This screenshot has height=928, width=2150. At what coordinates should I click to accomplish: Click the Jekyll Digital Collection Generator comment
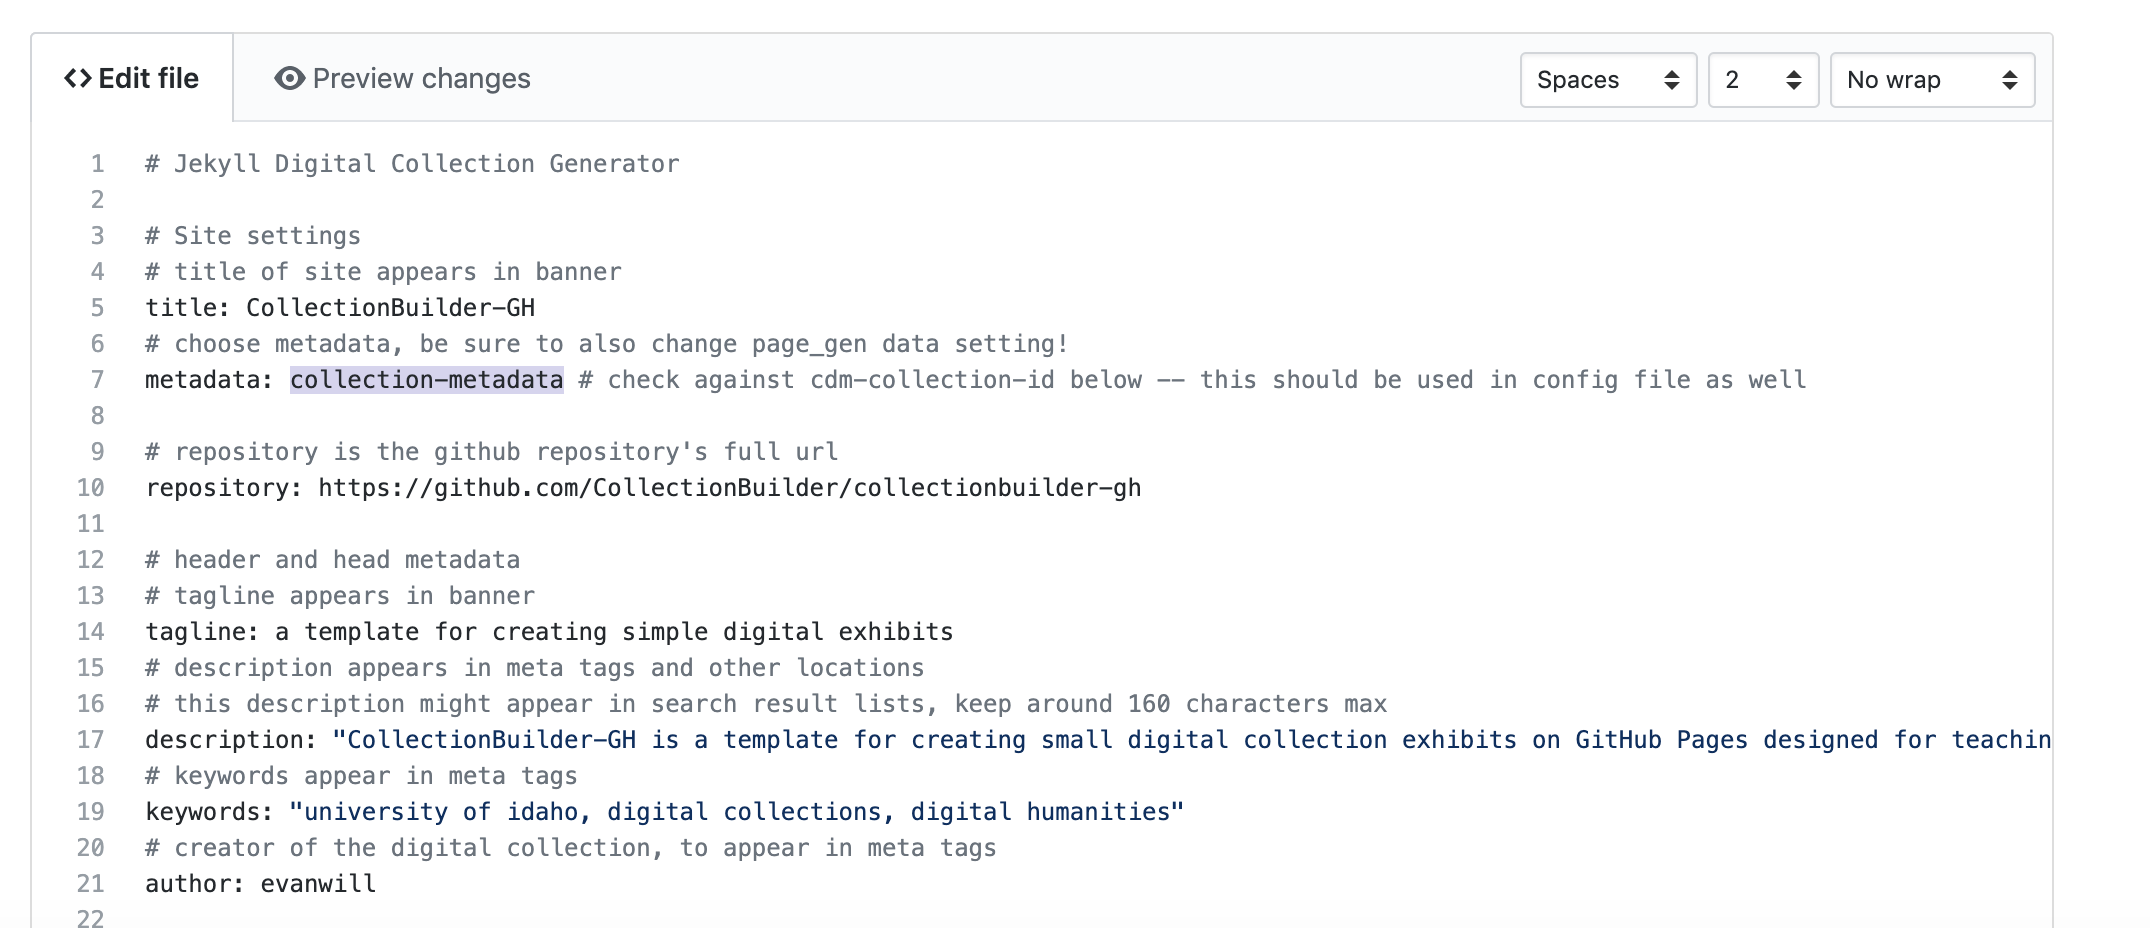coord(412,164)
